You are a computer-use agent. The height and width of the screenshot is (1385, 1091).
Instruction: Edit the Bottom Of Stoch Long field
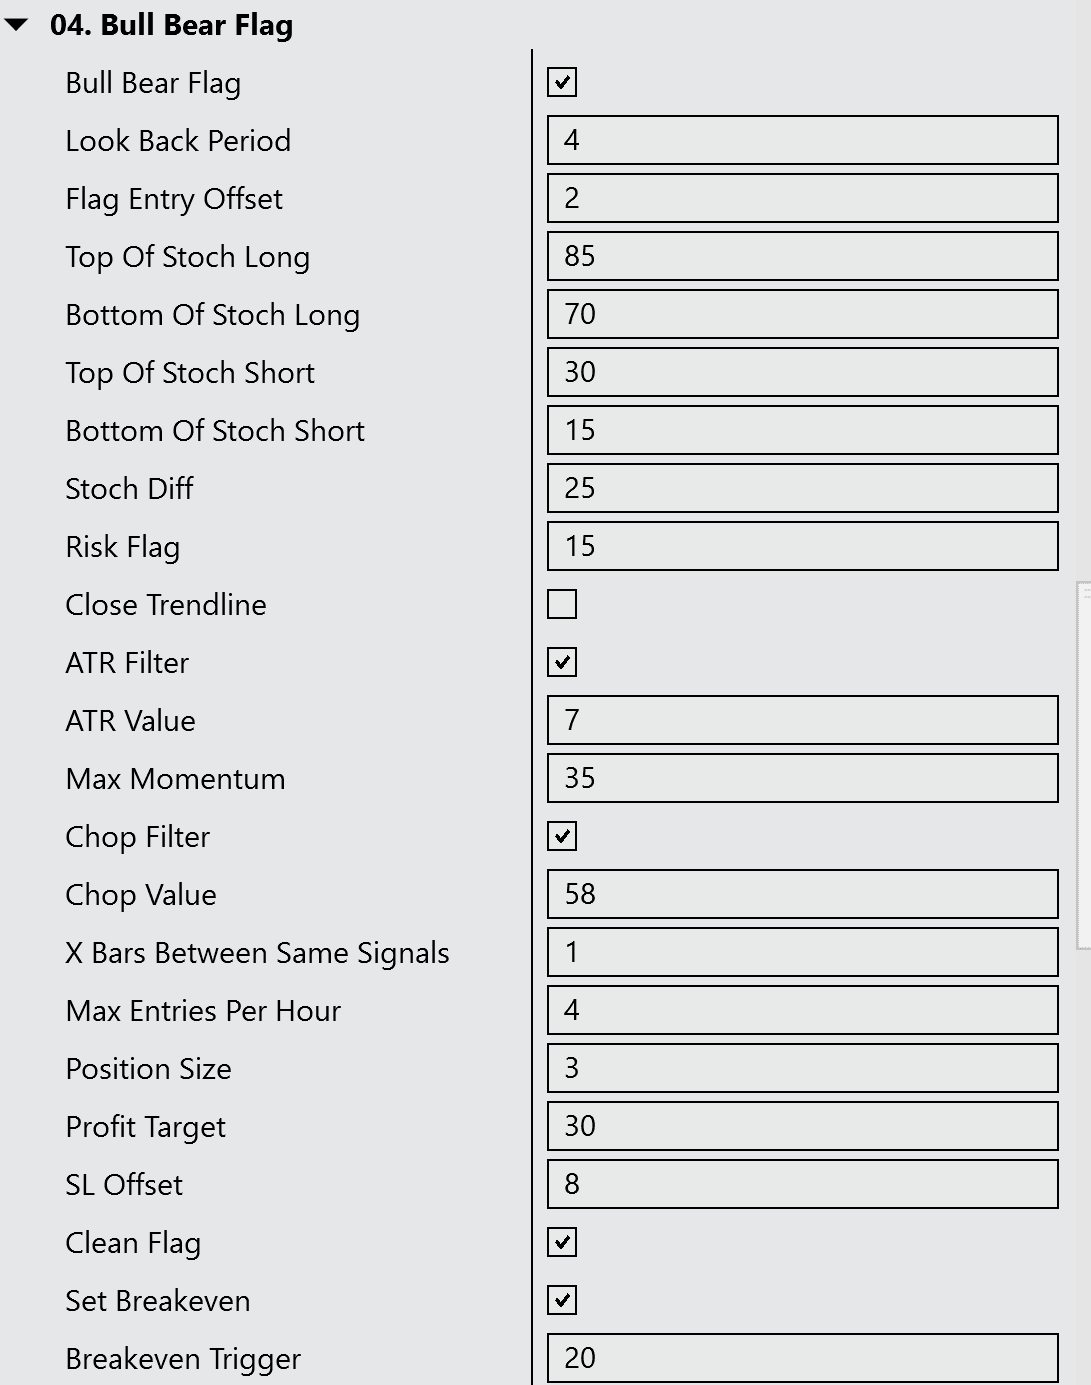pos(802,314)
